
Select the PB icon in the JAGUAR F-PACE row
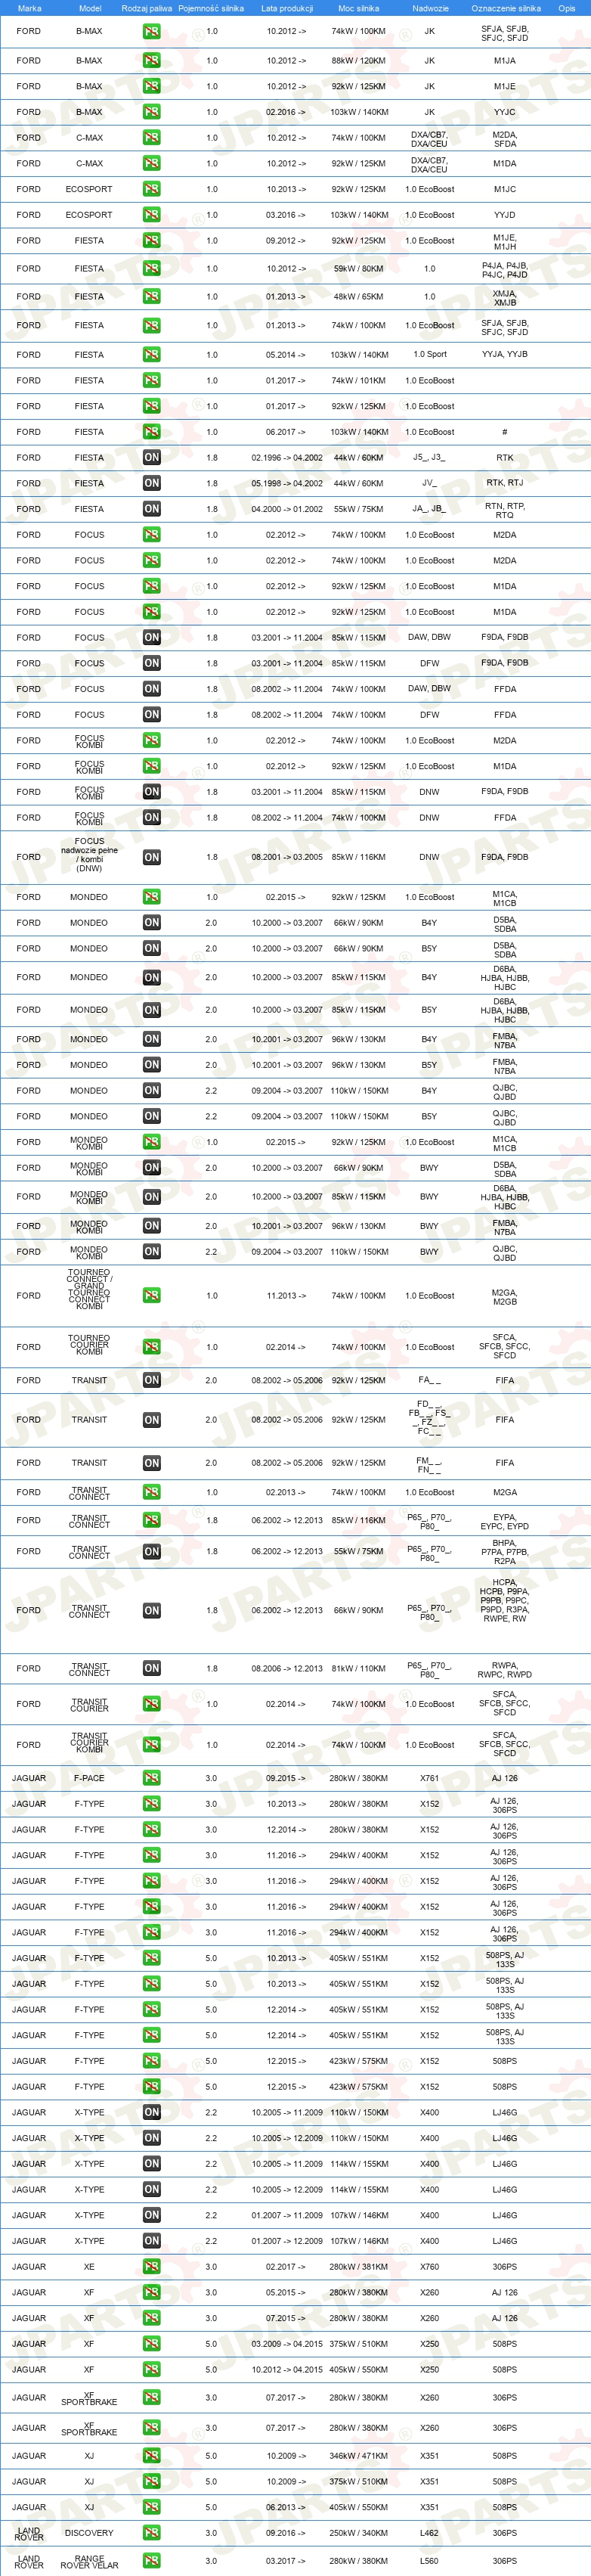[151, 1778]
